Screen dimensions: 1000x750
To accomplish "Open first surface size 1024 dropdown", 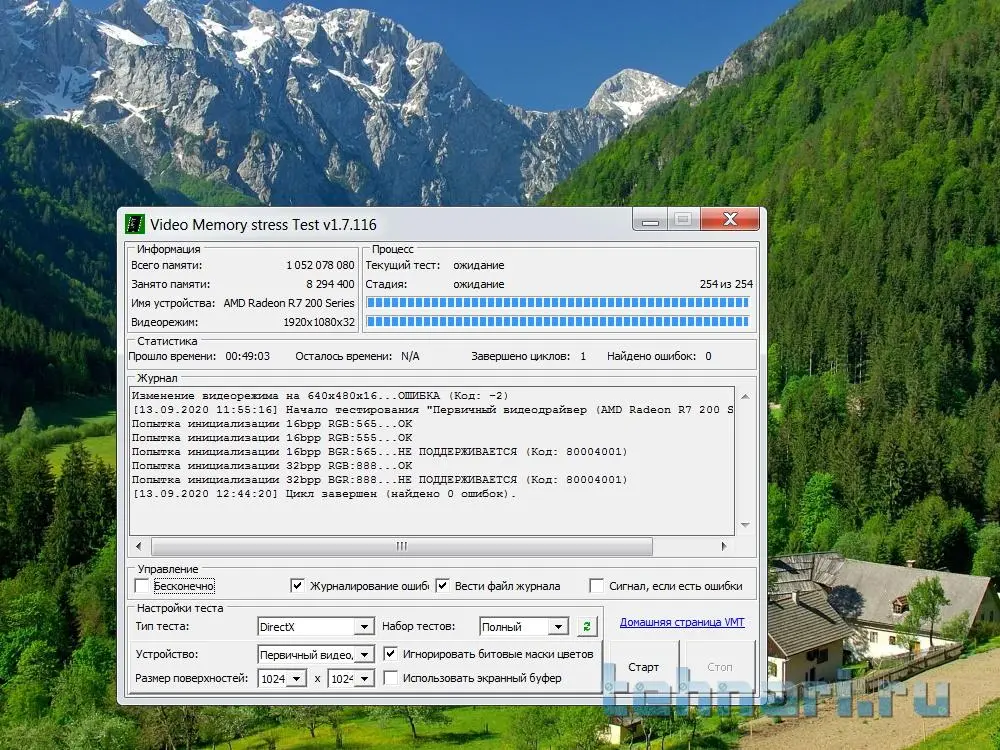I will (x=296, y=679).
